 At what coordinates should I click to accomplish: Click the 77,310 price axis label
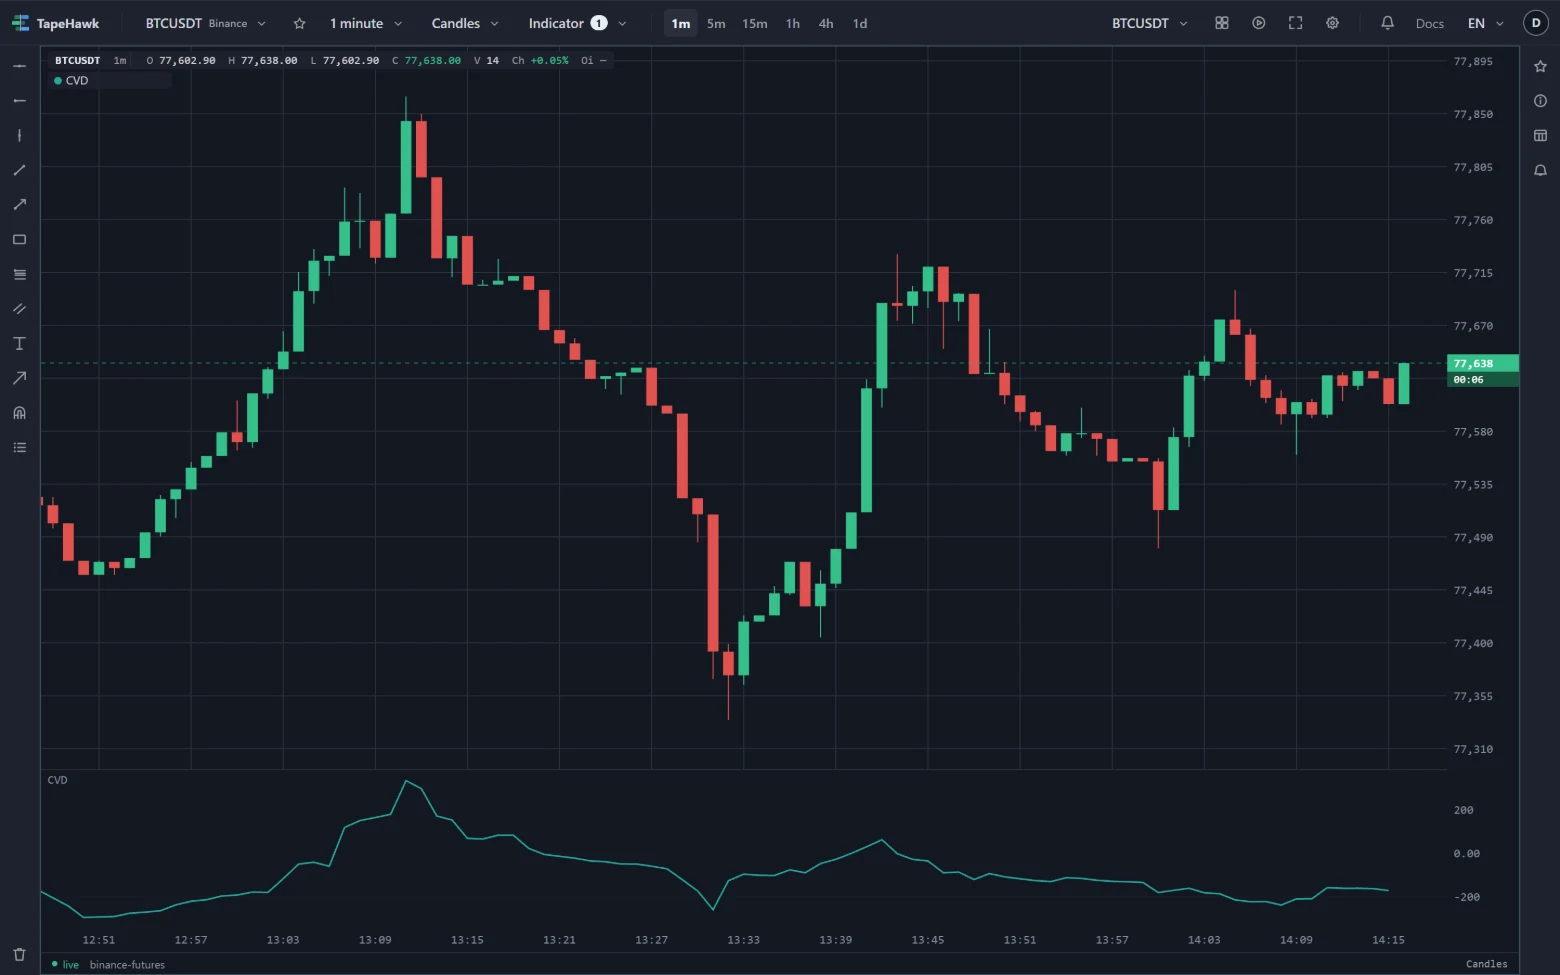(x=1473, y=749)
